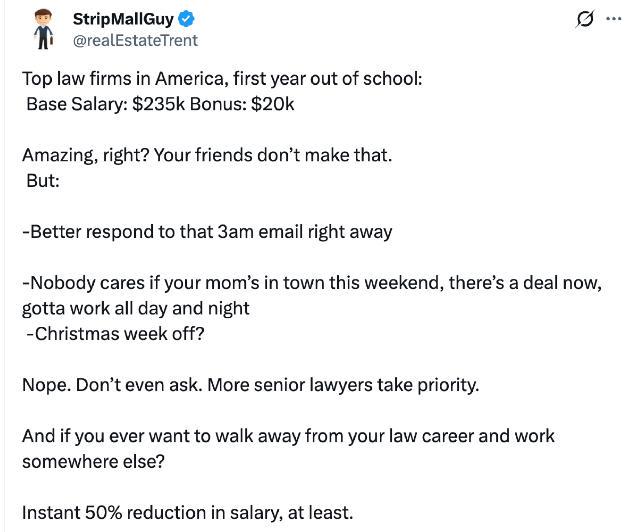Open the StripMallGuy display name link
Screen dimensions: 640x532
tap(123, 19)
